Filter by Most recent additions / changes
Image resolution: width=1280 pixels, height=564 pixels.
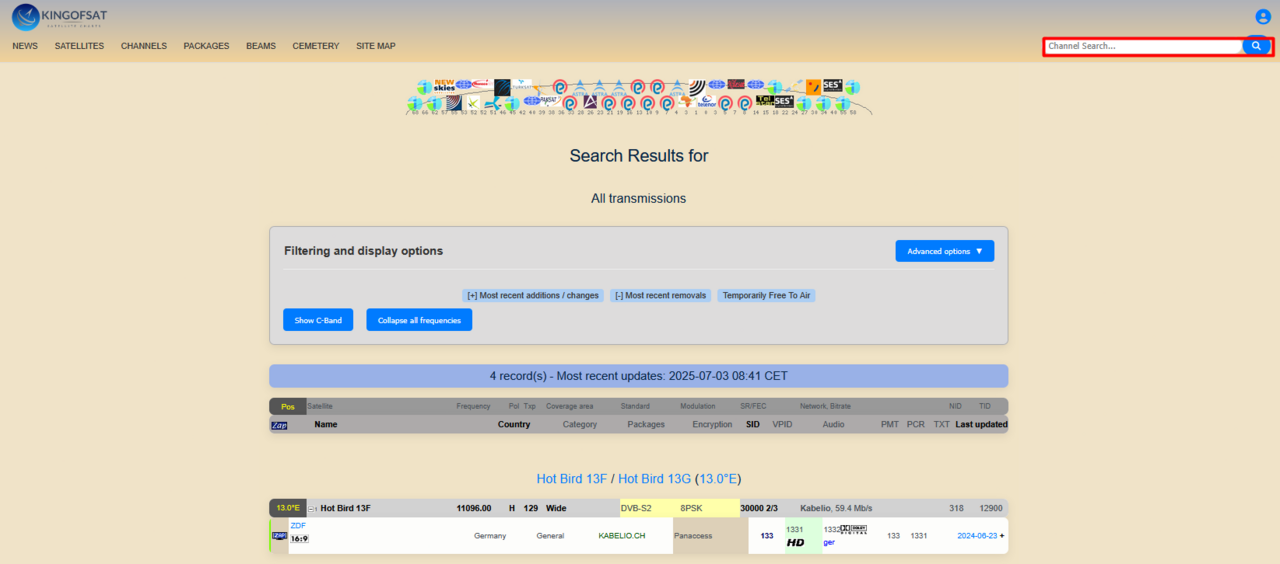[x=533, y=295]
